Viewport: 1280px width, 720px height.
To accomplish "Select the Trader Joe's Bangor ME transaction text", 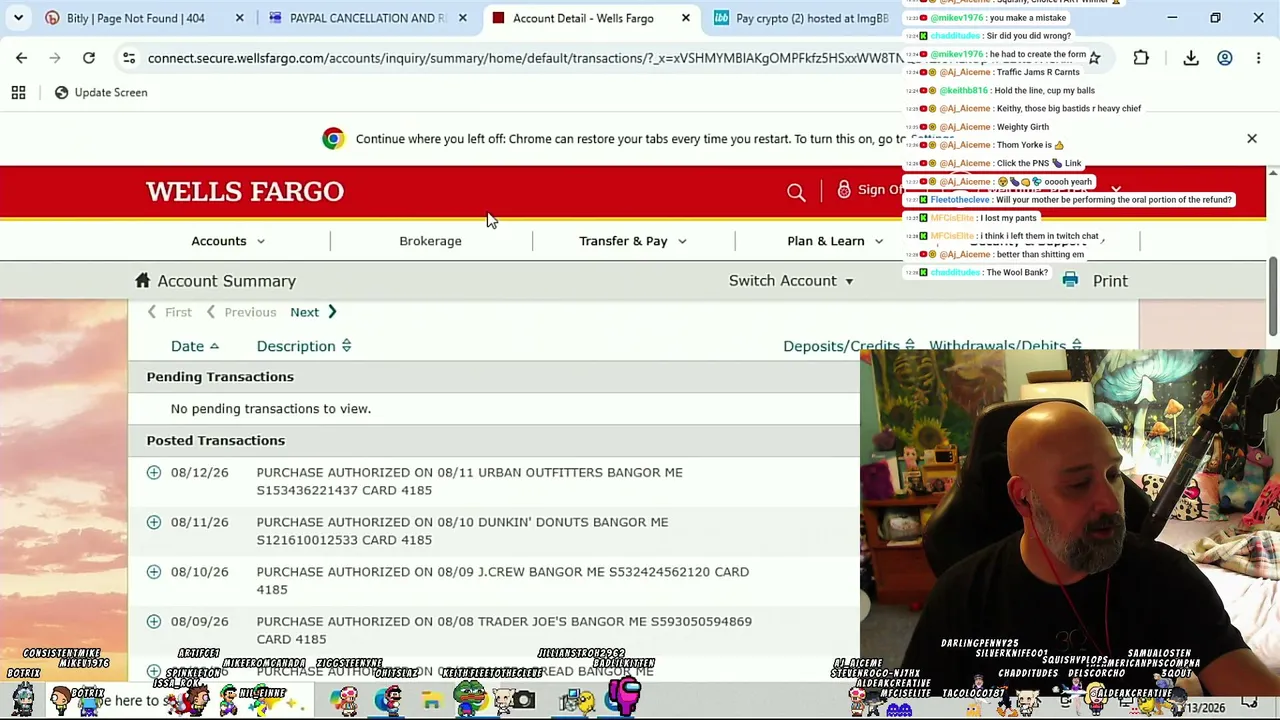I will [x=504, y=630].
